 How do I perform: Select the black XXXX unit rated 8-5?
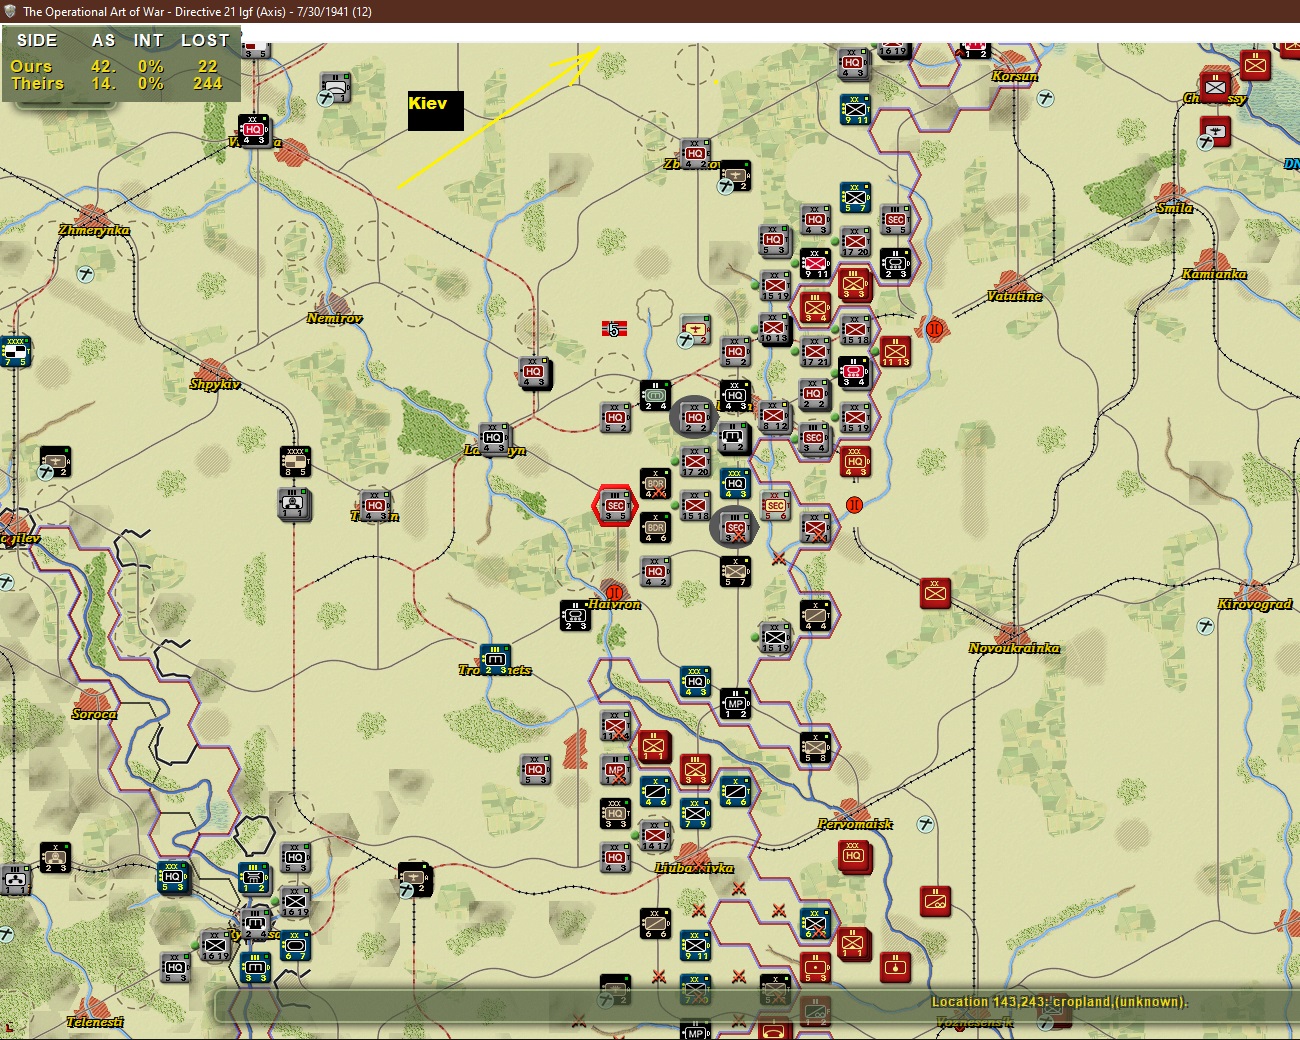click(x=295, y=461)
